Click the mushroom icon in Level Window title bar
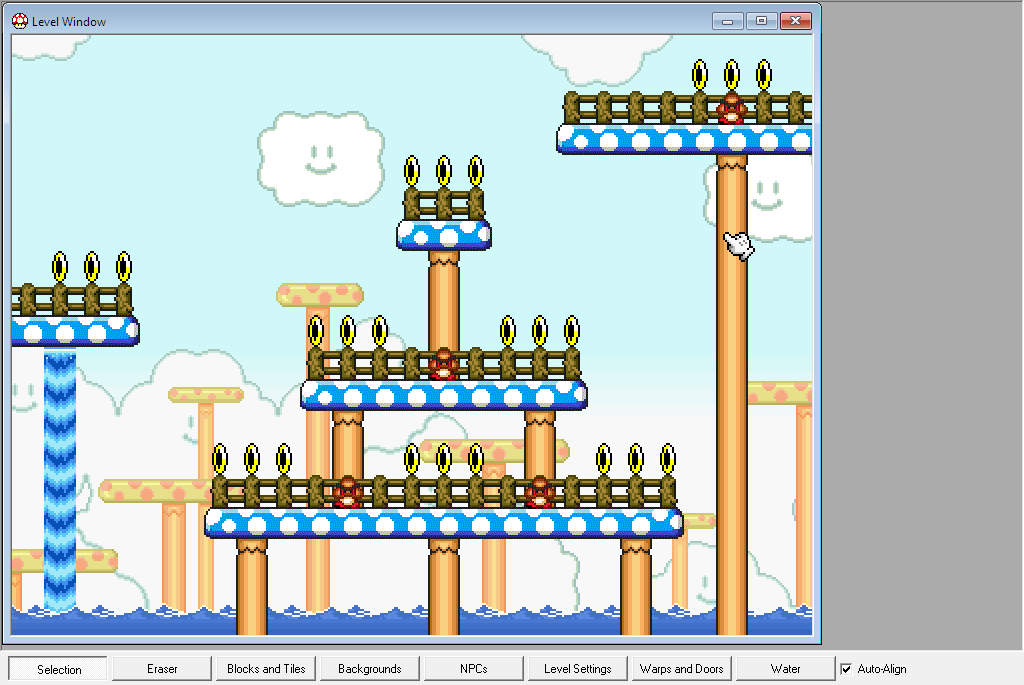Viewport: 1024px width, 685px height. (20, 21)
